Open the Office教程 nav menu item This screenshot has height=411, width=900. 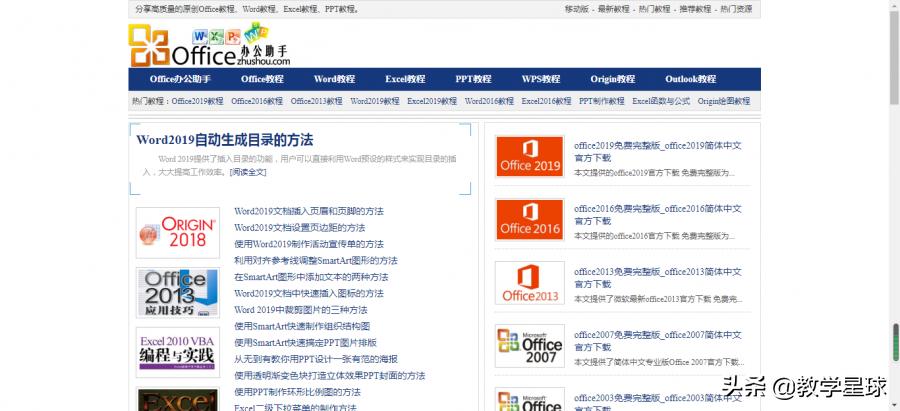pos(262,79)
